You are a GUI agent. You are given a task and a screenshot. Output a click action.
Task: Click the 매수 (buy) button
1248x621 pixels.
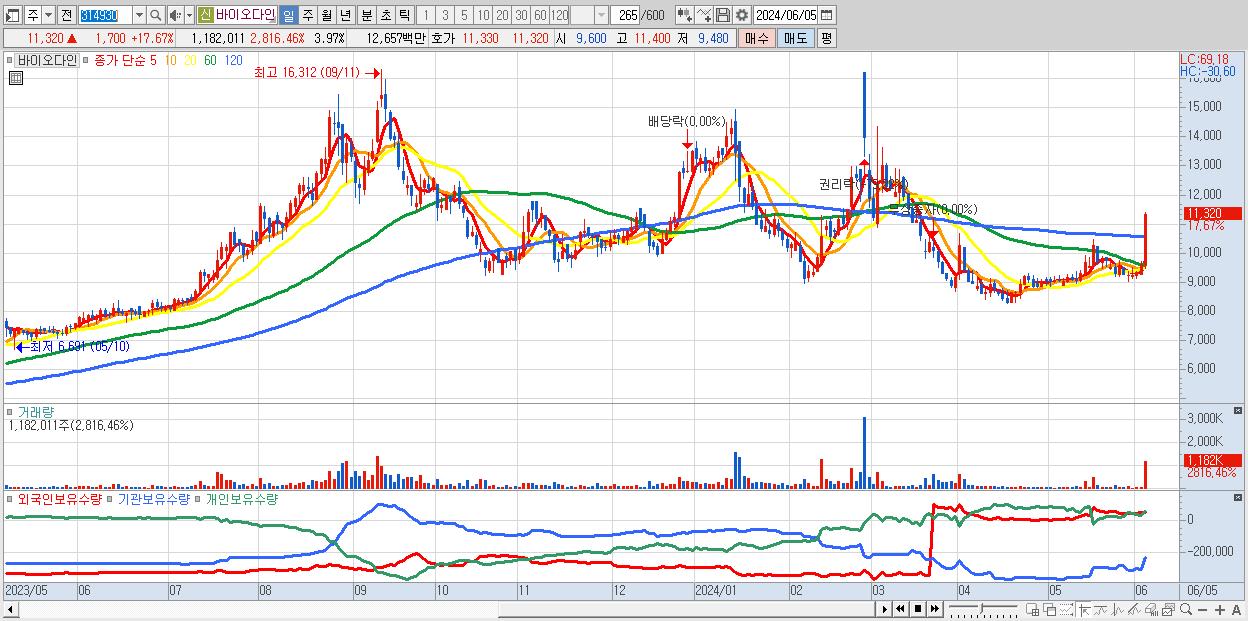[756, 38]
